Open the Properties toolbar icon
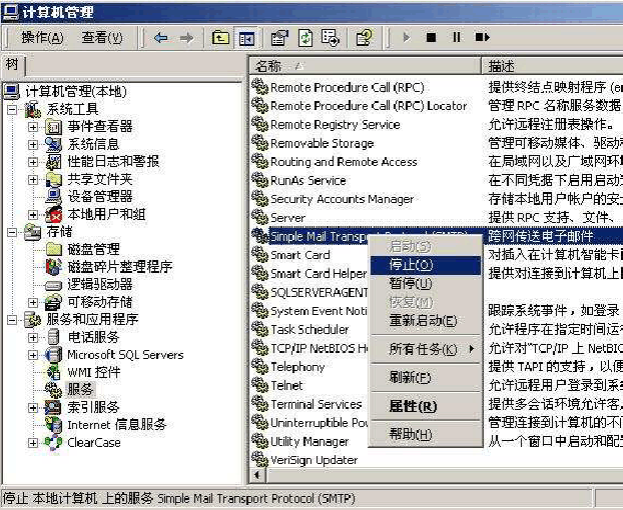Screen dimensions: 623x510 click(279, 38)
